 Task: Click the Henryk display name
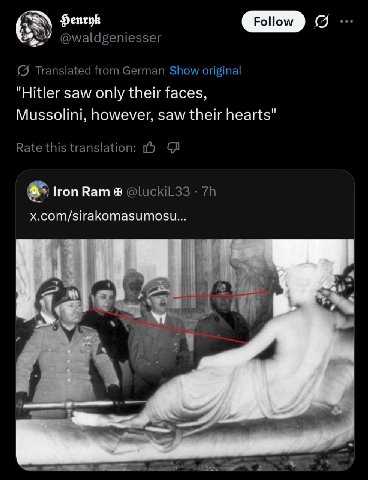coord(80,21)
